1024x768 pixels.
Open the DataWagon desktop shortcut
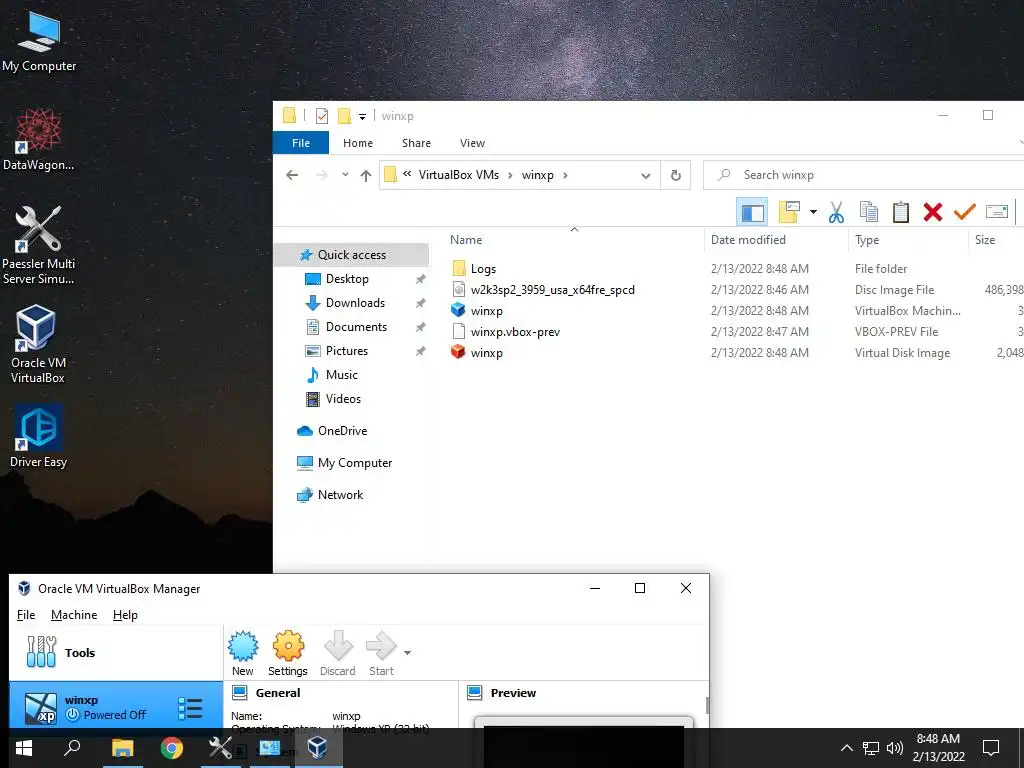(39, 140)
